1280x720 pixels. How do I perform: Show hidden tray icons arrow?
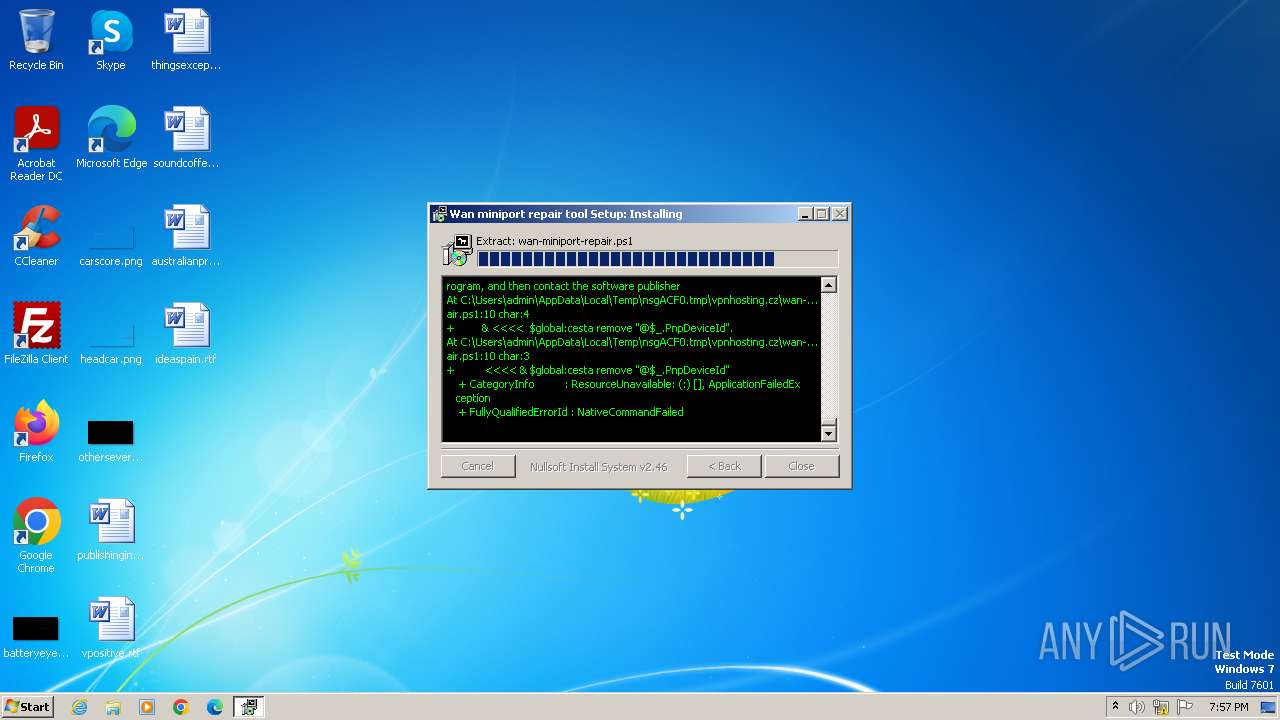(1115, 707)
